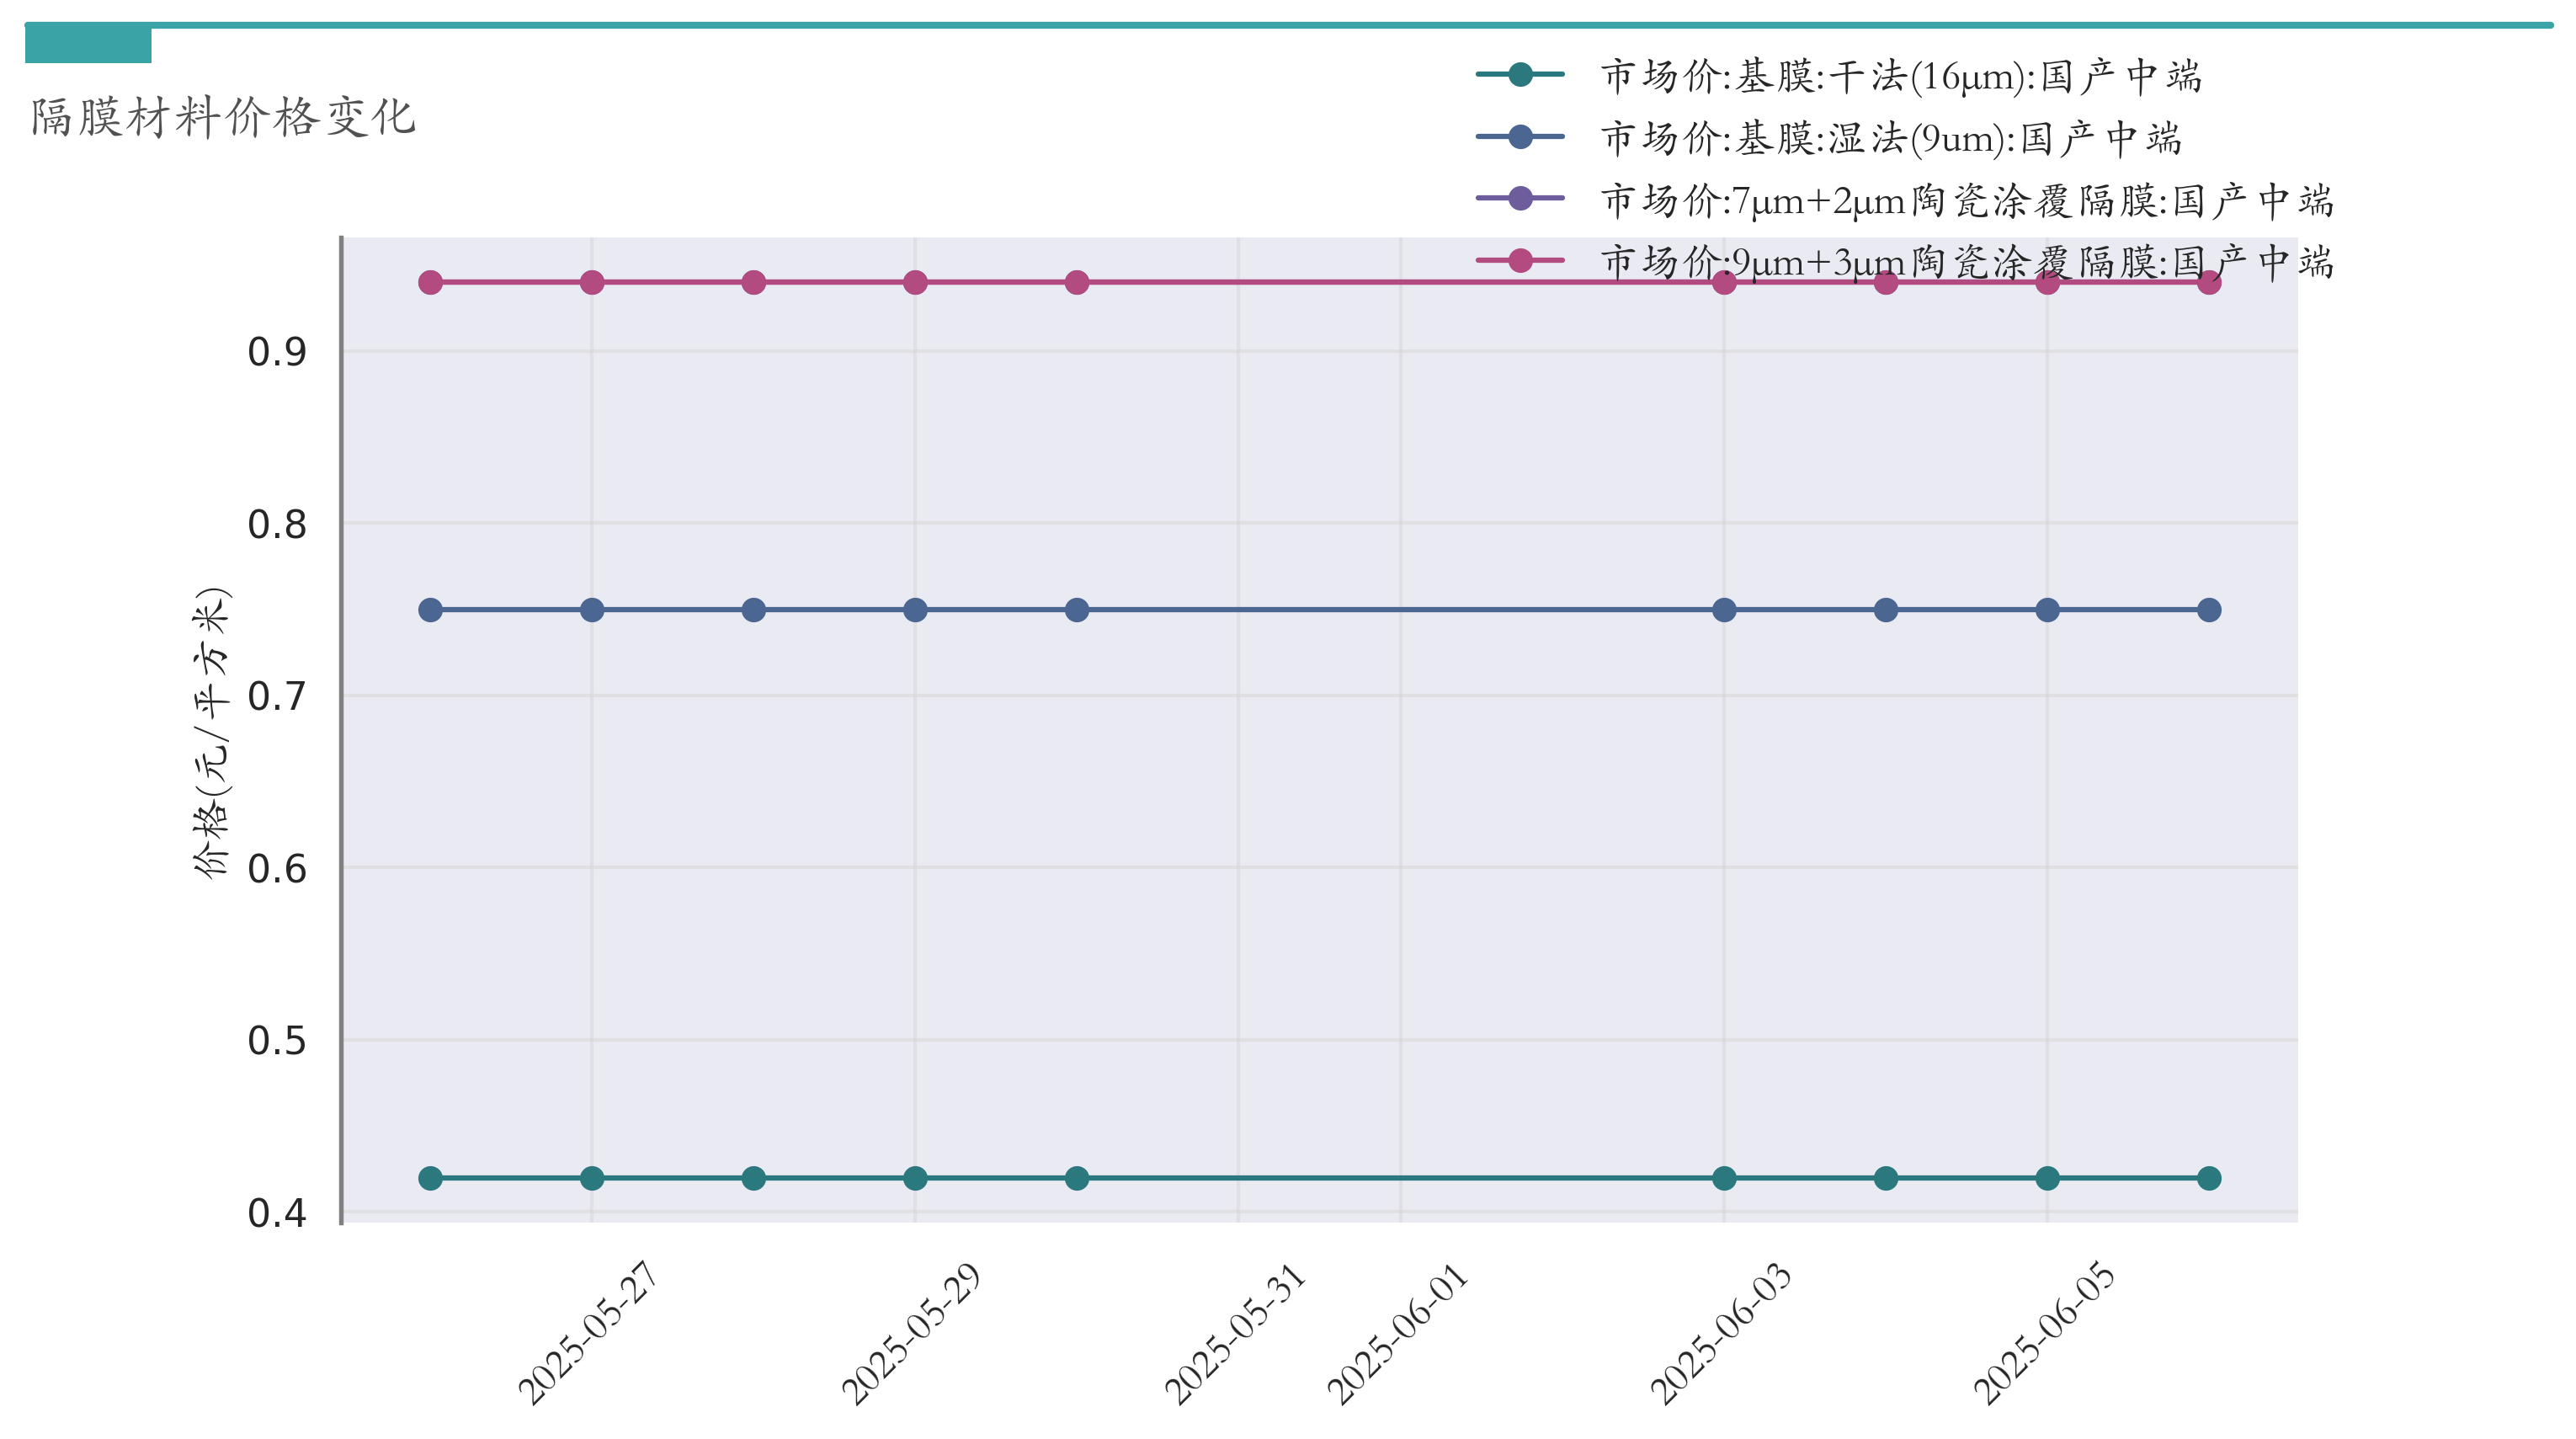Click the teal legend marker for 干法(16μm)
Screen dimensions: 2576x1439
click(1519, 74)
